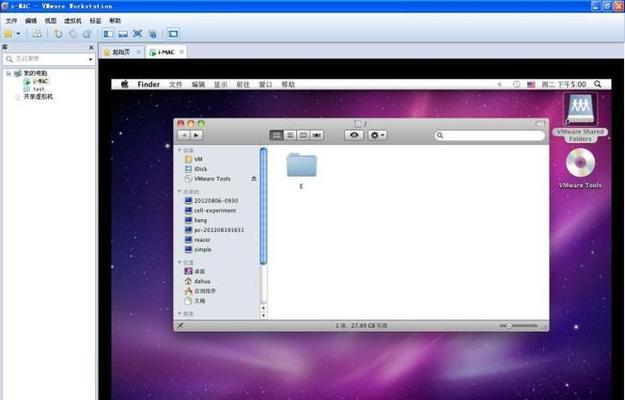Revert virtual machine to previous snapshot
625x400 pixels.
point(73,34)
